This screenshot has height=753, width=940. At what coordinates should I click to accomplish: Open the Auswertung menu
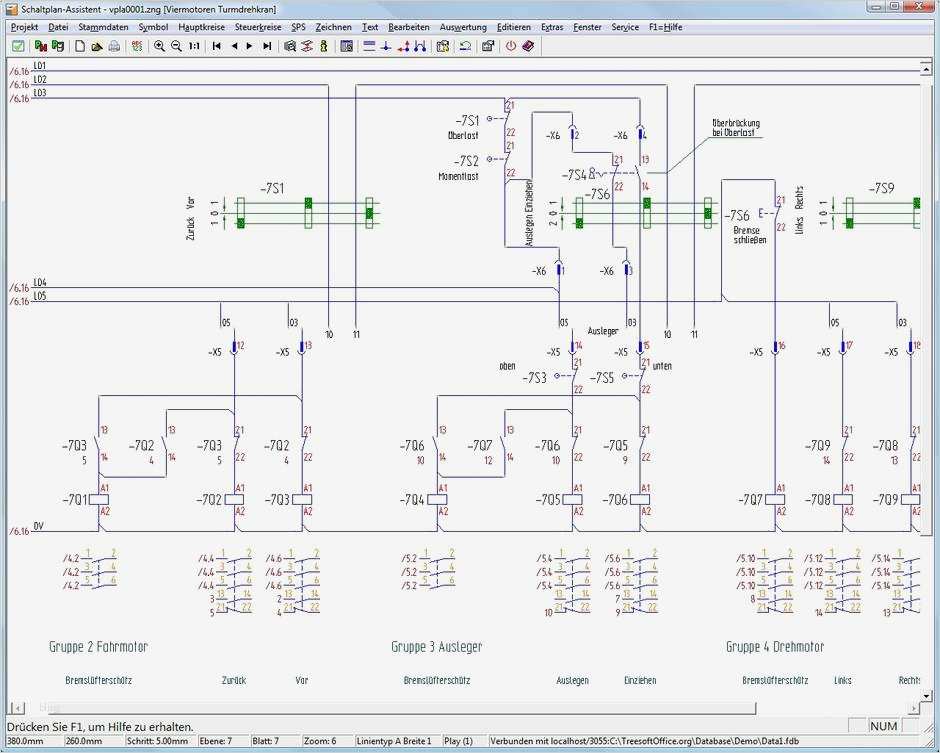[x=462, y=27]
